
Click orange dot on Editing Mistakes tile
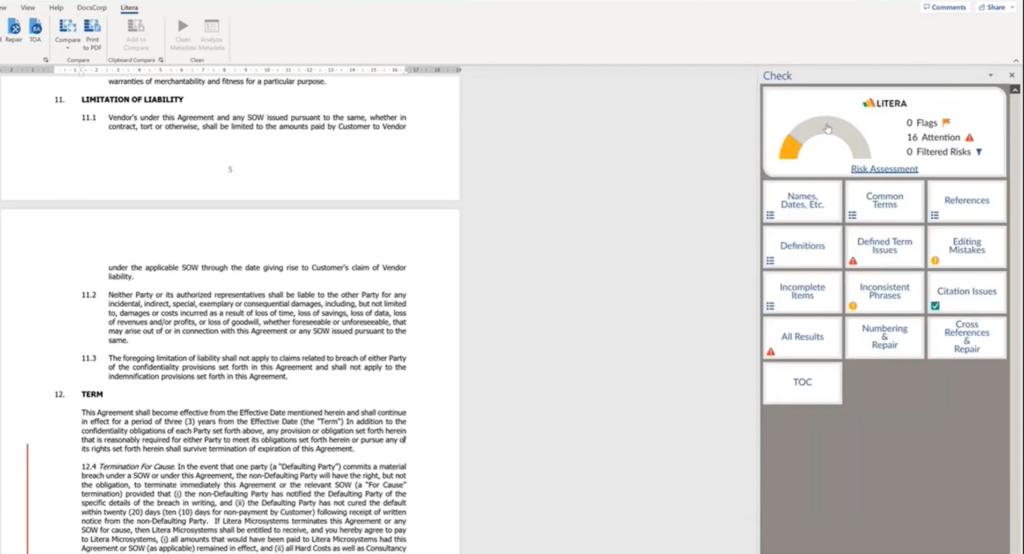935,261
